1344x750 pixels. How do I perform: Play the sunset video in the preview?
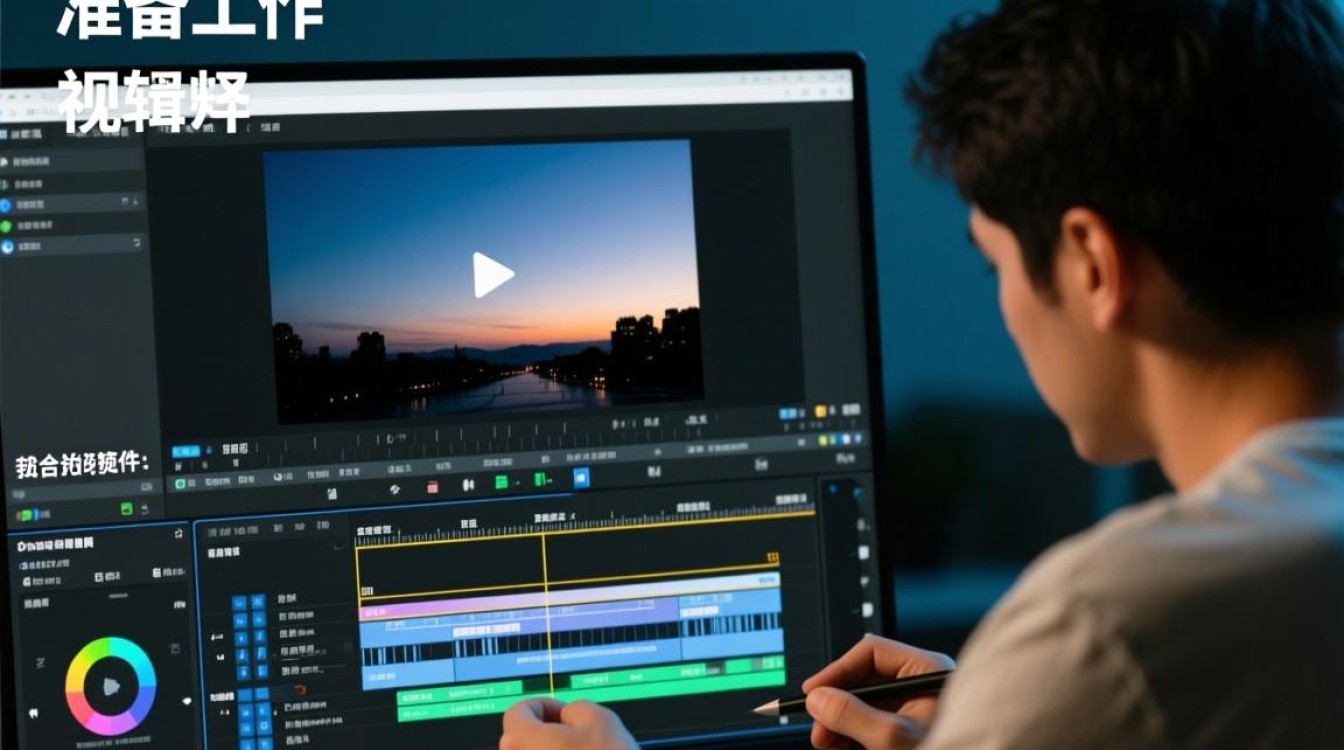click(x=492, y=275)
